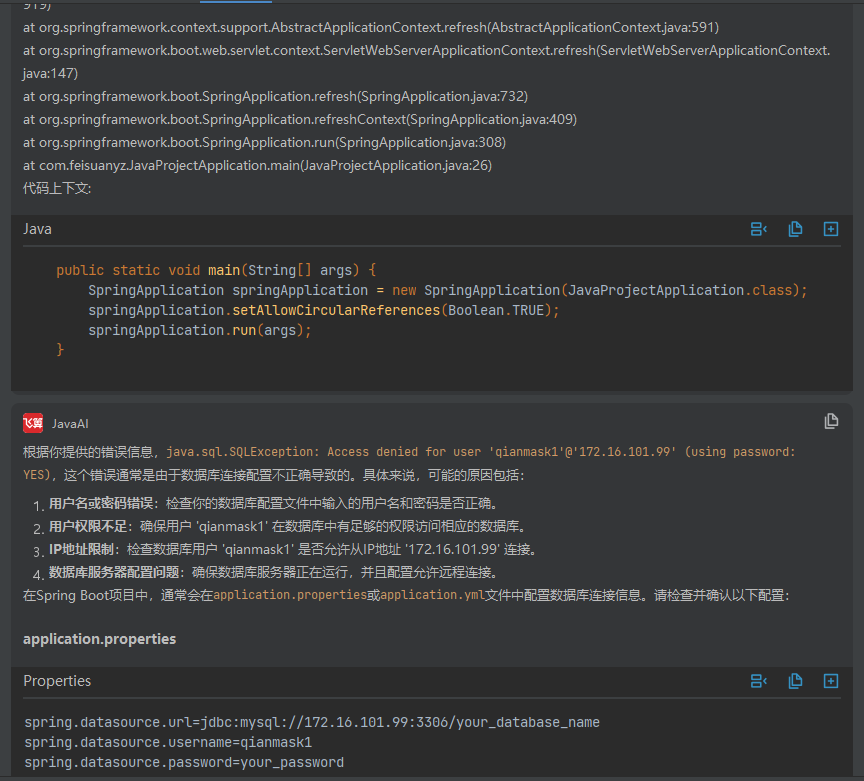This screenshot has width=864, height=781.
Task: Click the insert-at-cursor icon in Java code block
Action: pos(758,229)
